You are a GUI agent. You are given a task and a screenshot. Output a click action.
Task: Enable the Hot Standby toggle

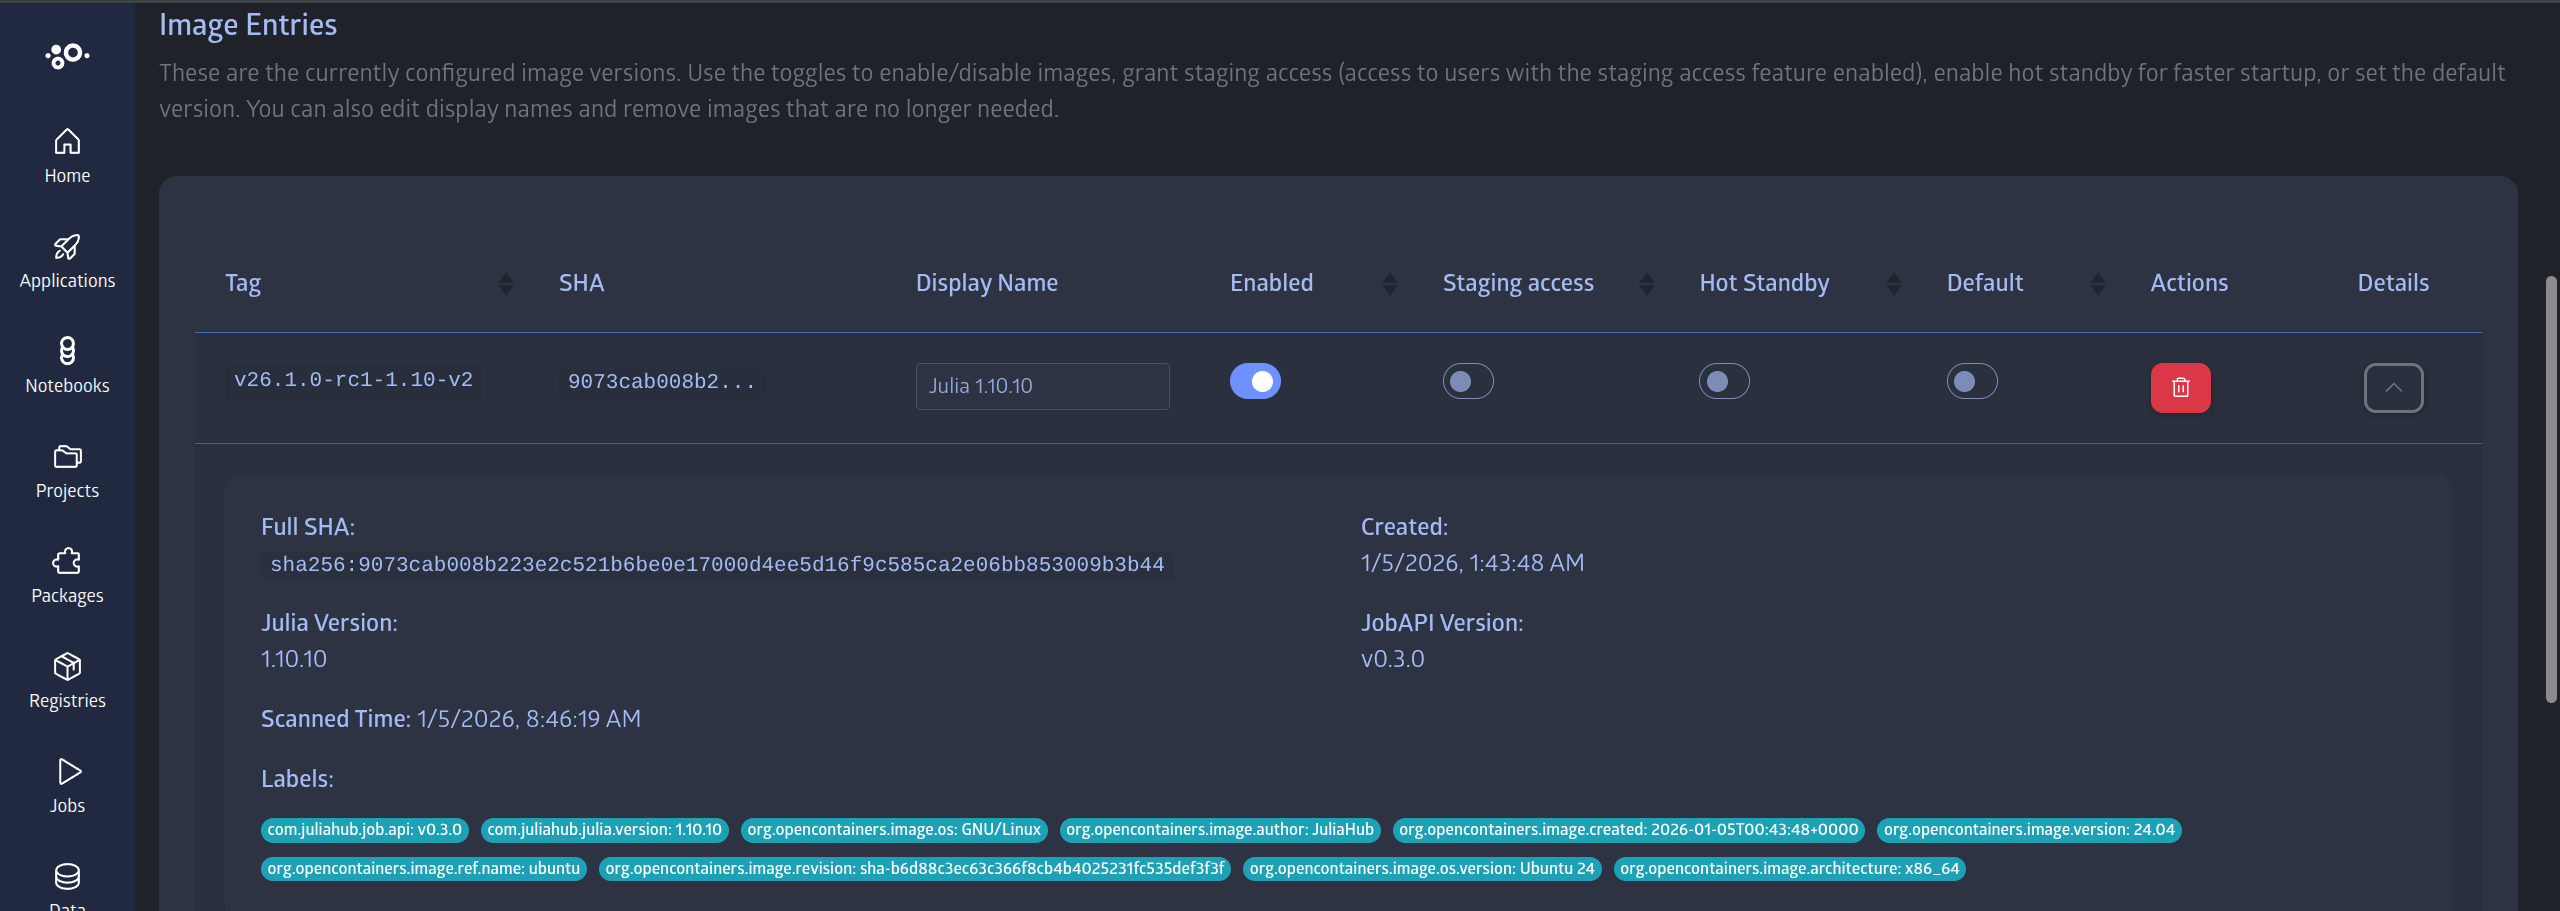pos(1723,381)
